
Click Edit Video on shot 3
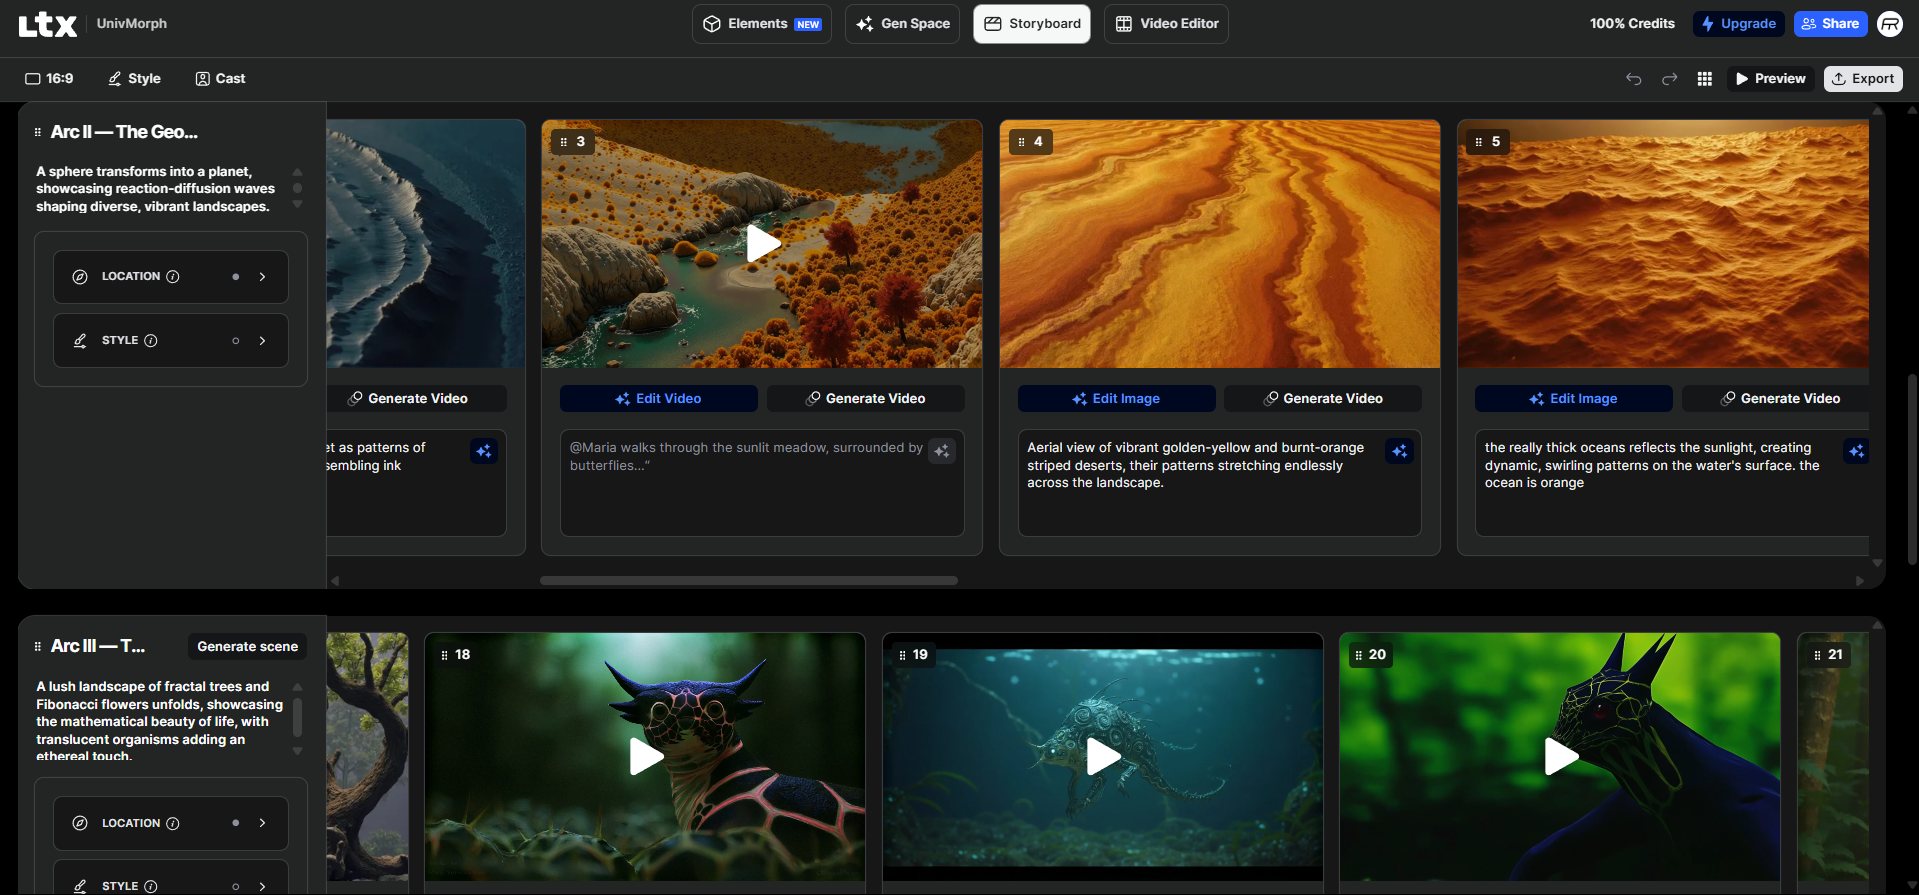[x=658, y=398]
